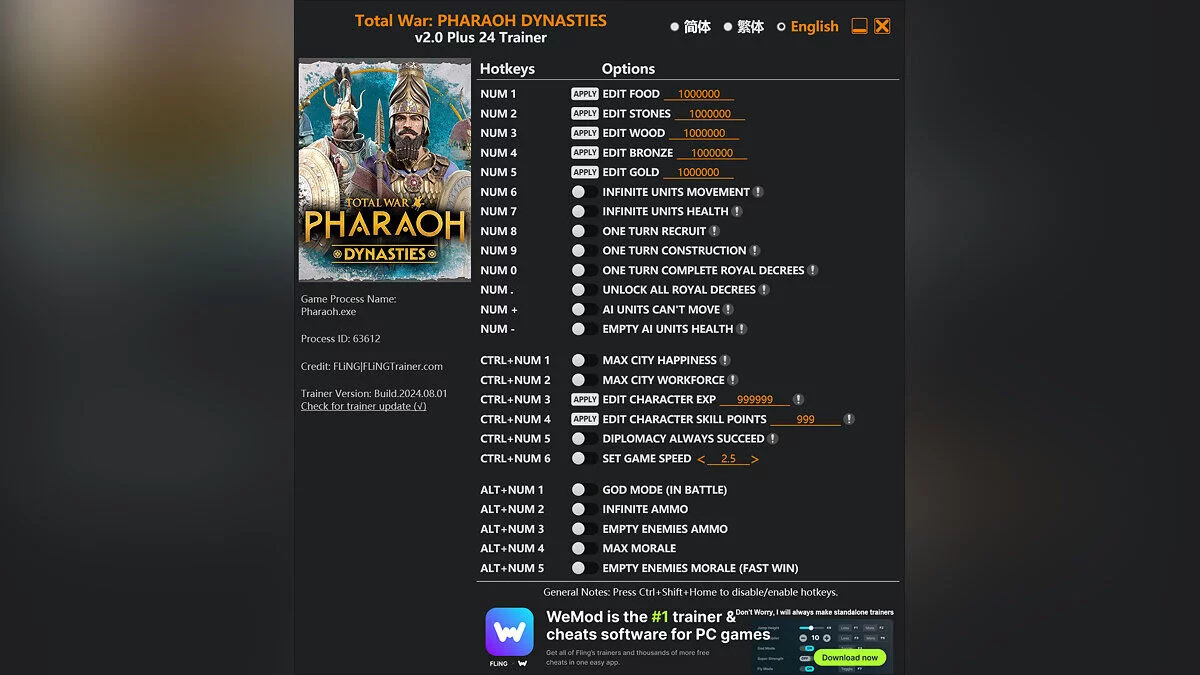Enable Infinite Units Health toggle

[x=584, y=212]
